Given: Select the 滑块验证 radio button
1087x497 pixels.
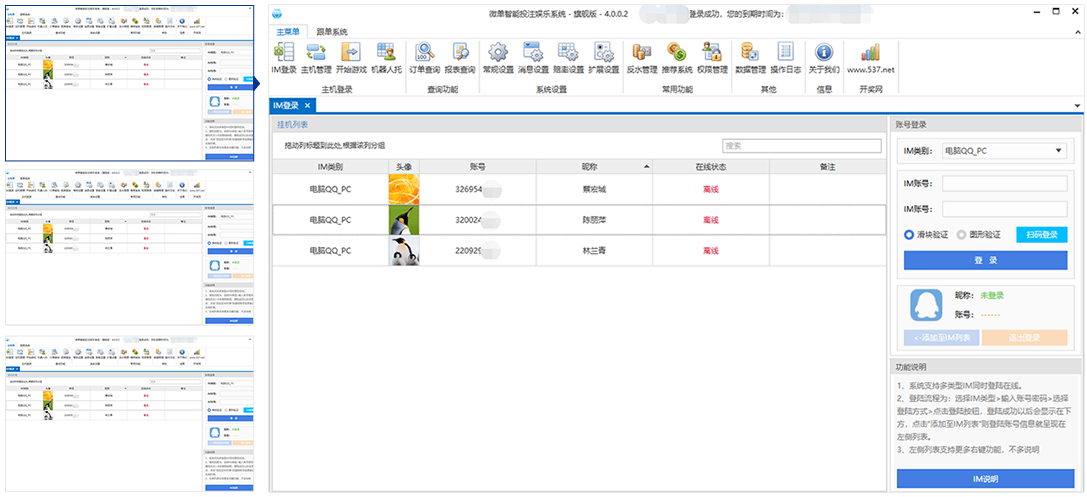Looking at the screenshot, I should tap(909, 235).
